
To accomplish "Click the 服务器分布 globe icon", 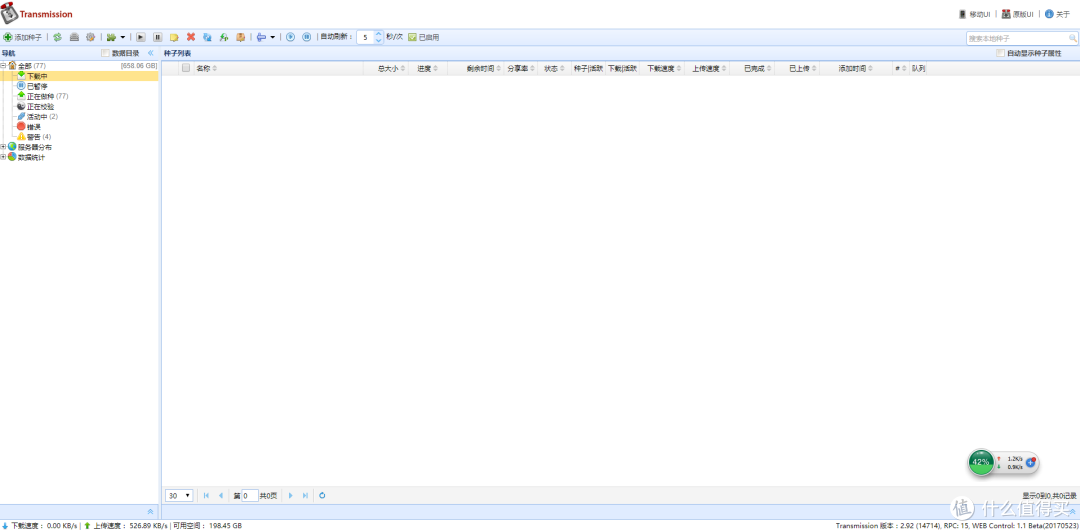I will (x=12, y=147).
